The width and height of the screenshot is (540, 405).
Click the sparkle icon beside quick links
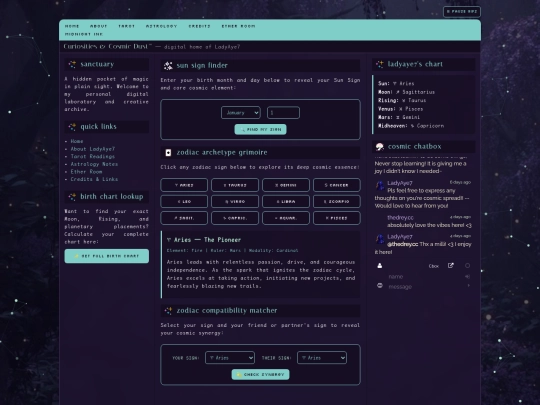[72, 127]
